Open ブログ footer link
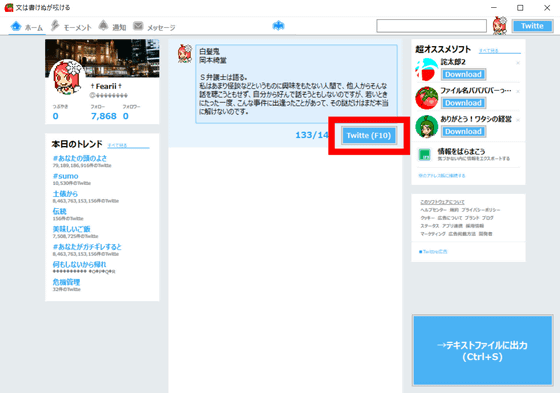560x393 pixels. [x=488, y=218]
